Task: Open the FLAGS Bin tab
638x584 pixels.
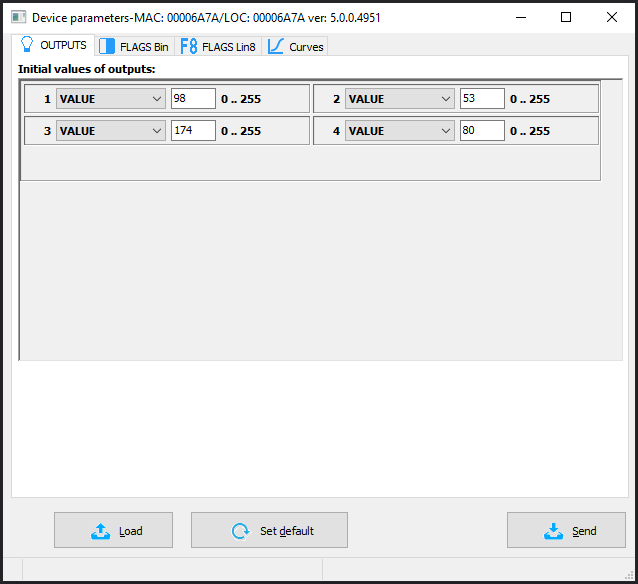Action: (x=135, y=46)
